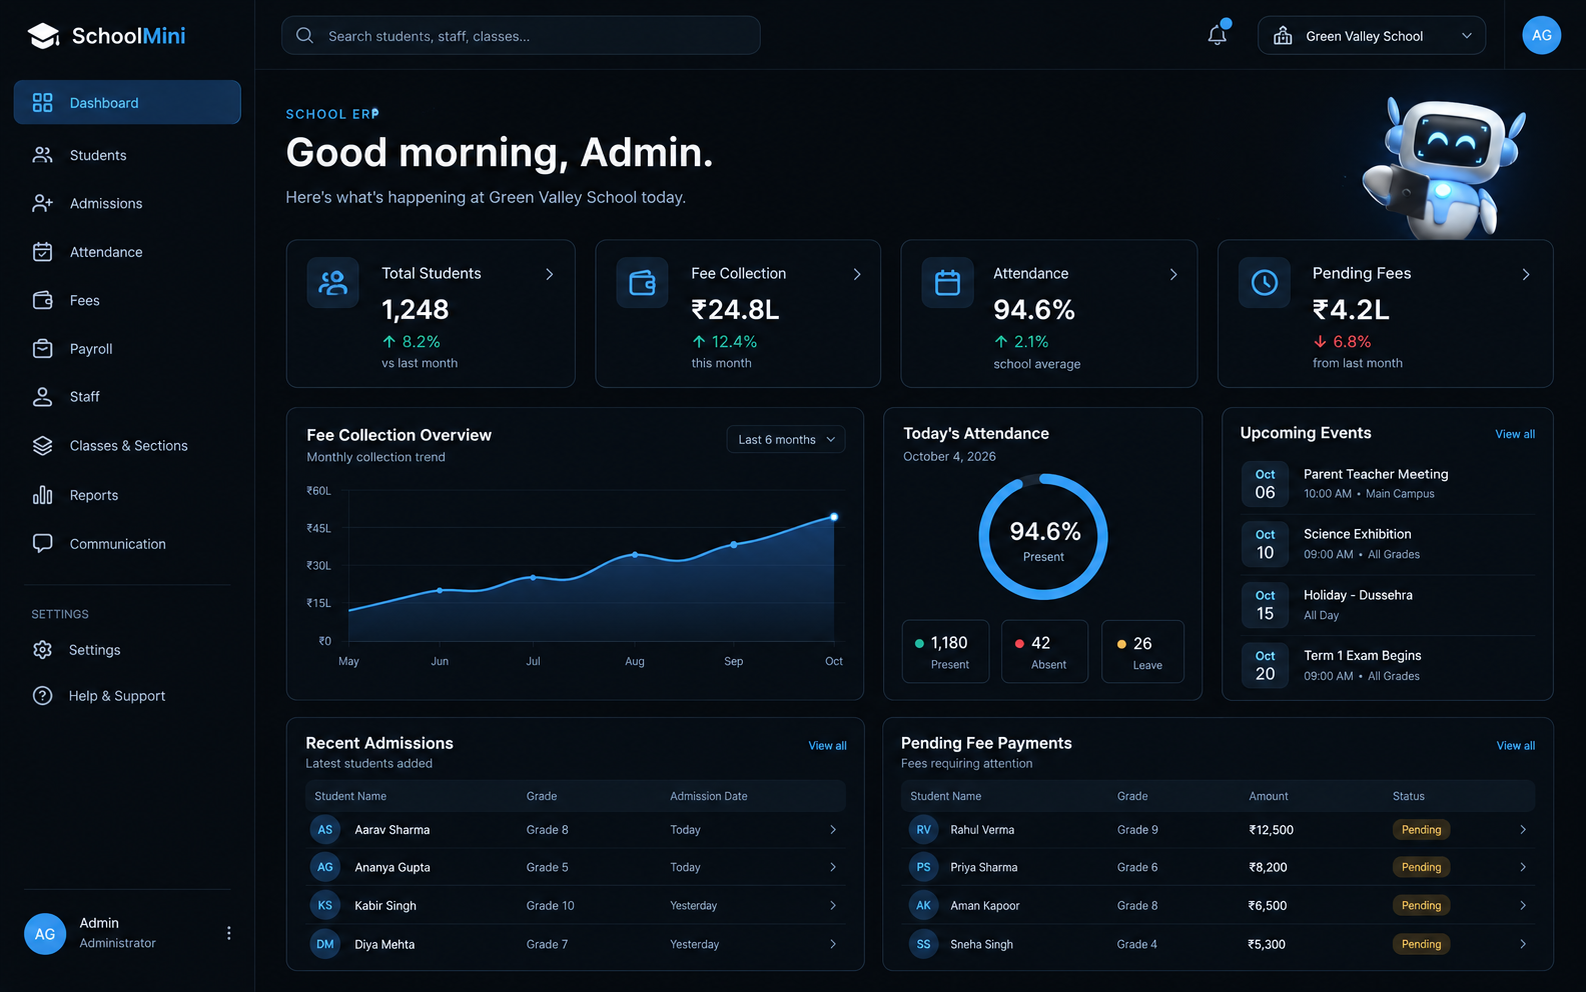Click the Total Students people icon
Screen dimensions: 1586x992
333,283
